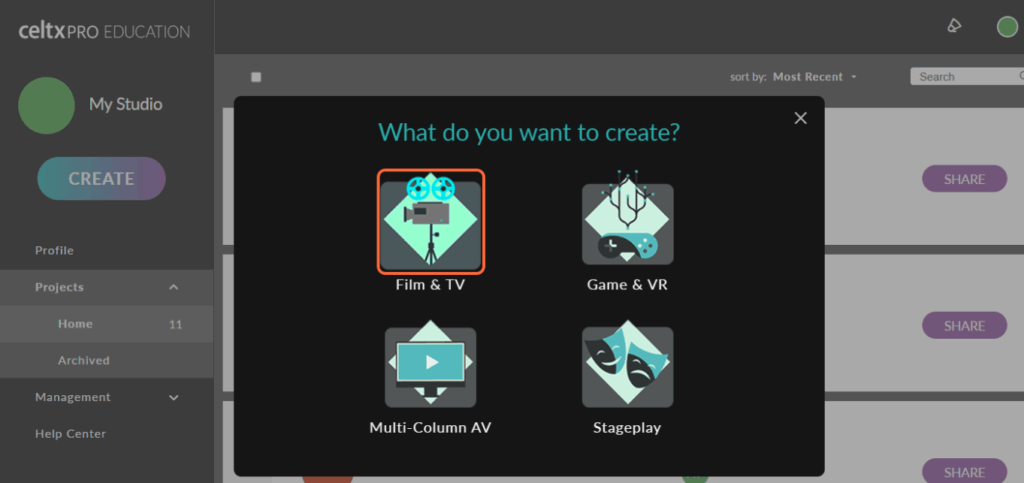Choose the Stageplay masks icon

[x=628, y=363]
